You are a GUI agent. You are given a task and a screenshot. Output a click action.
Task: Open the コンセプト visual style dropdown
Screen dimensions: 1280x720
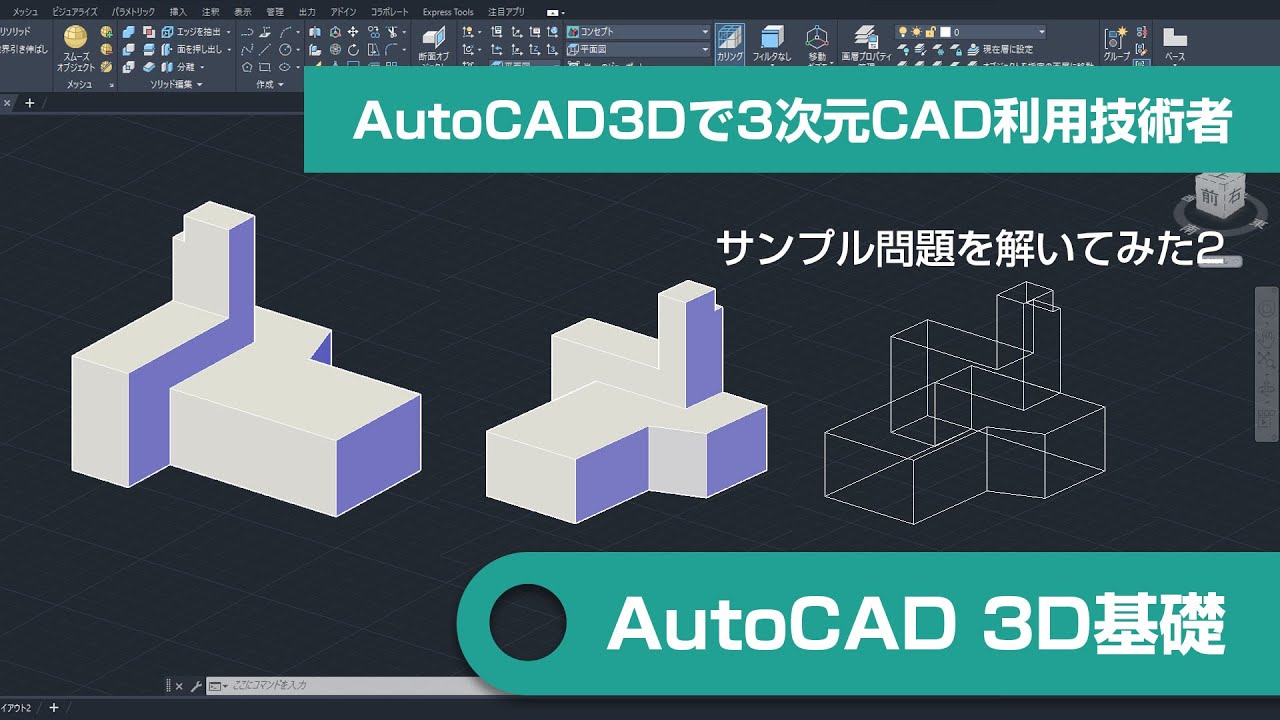638,32
